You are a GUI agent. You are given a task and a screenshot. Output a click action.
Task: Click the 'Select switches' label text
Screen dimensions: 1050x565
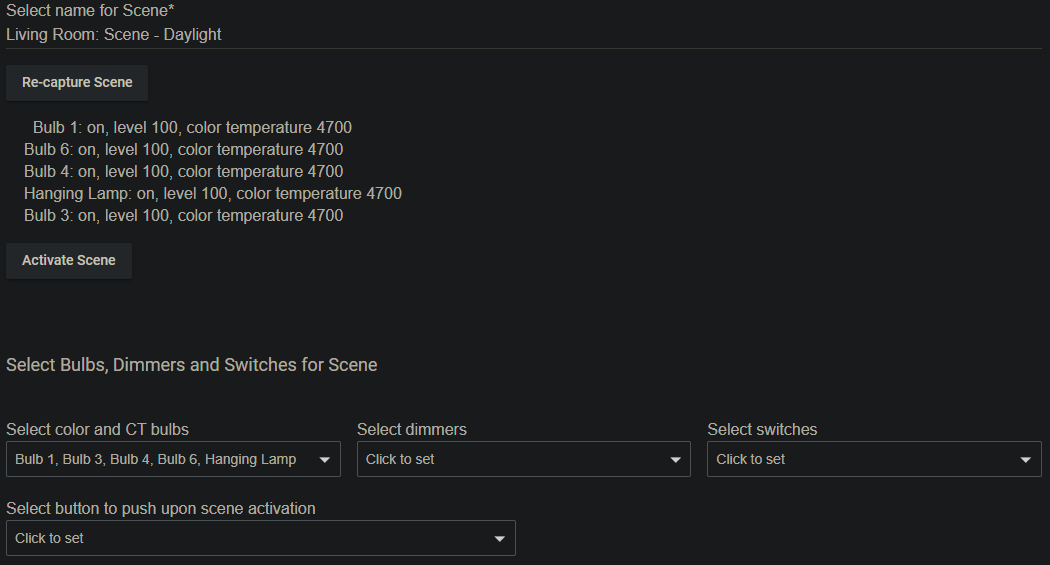tap(762, 429)
